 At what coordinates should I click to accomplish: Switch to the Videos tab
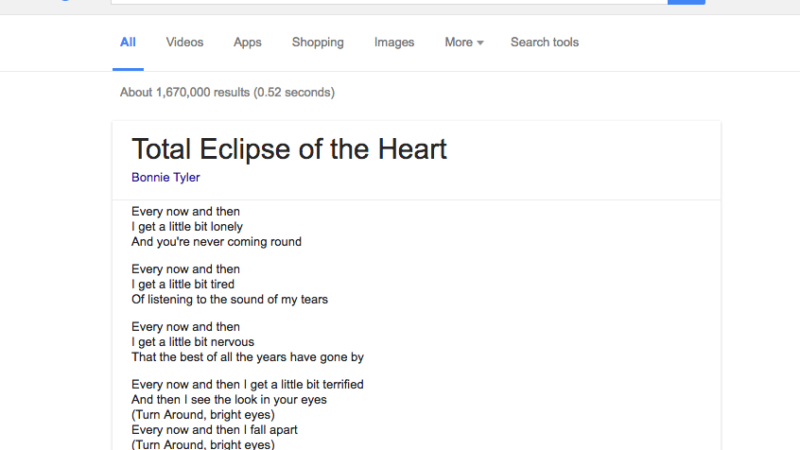click(184, 42)
